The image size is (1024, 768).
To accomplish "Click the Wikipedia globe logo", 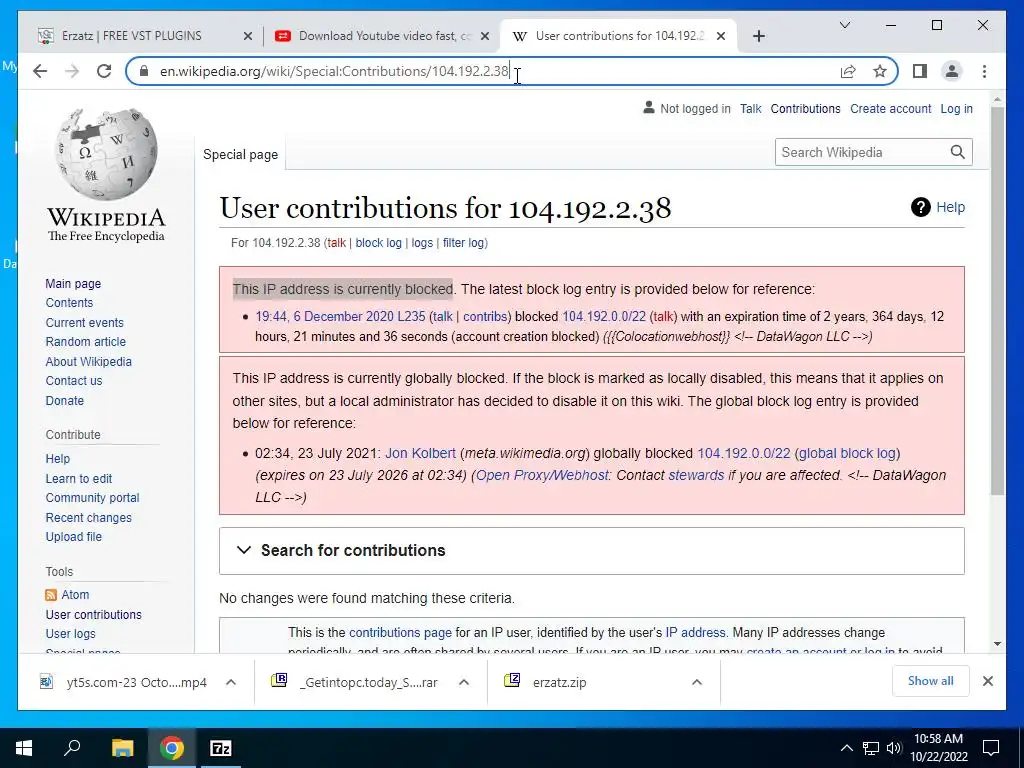I will pyautogui.click(x=106, y=154).
